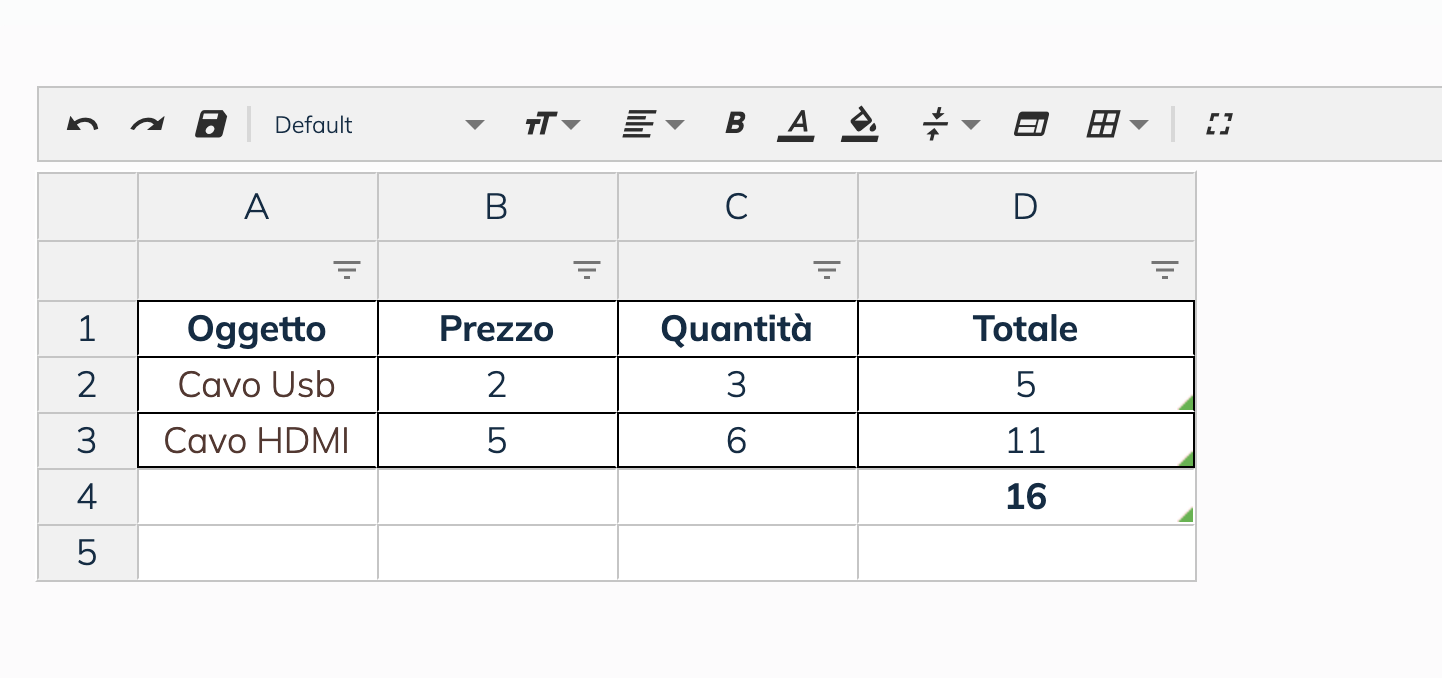The width and height of the screenshot is (1442, 678).
Task: Save the spreadsheet with floppy icon
Action: [210, 125]
